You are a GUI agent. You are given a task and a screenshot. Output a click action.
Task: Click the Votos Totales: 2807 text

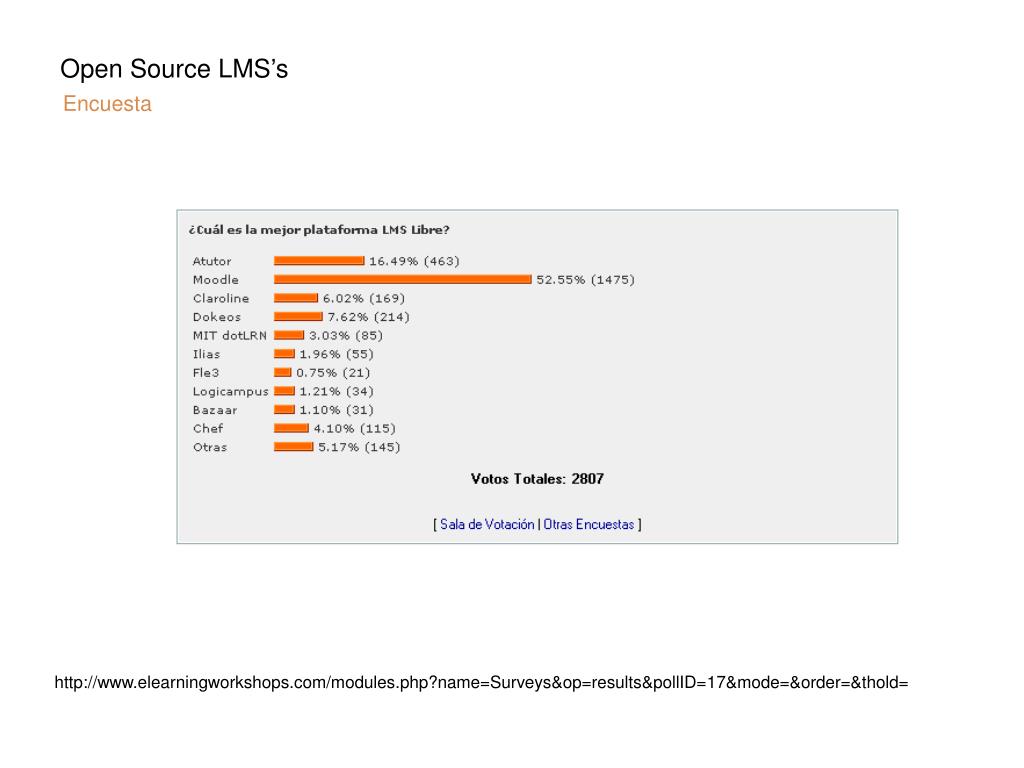[x=537, y=479]
